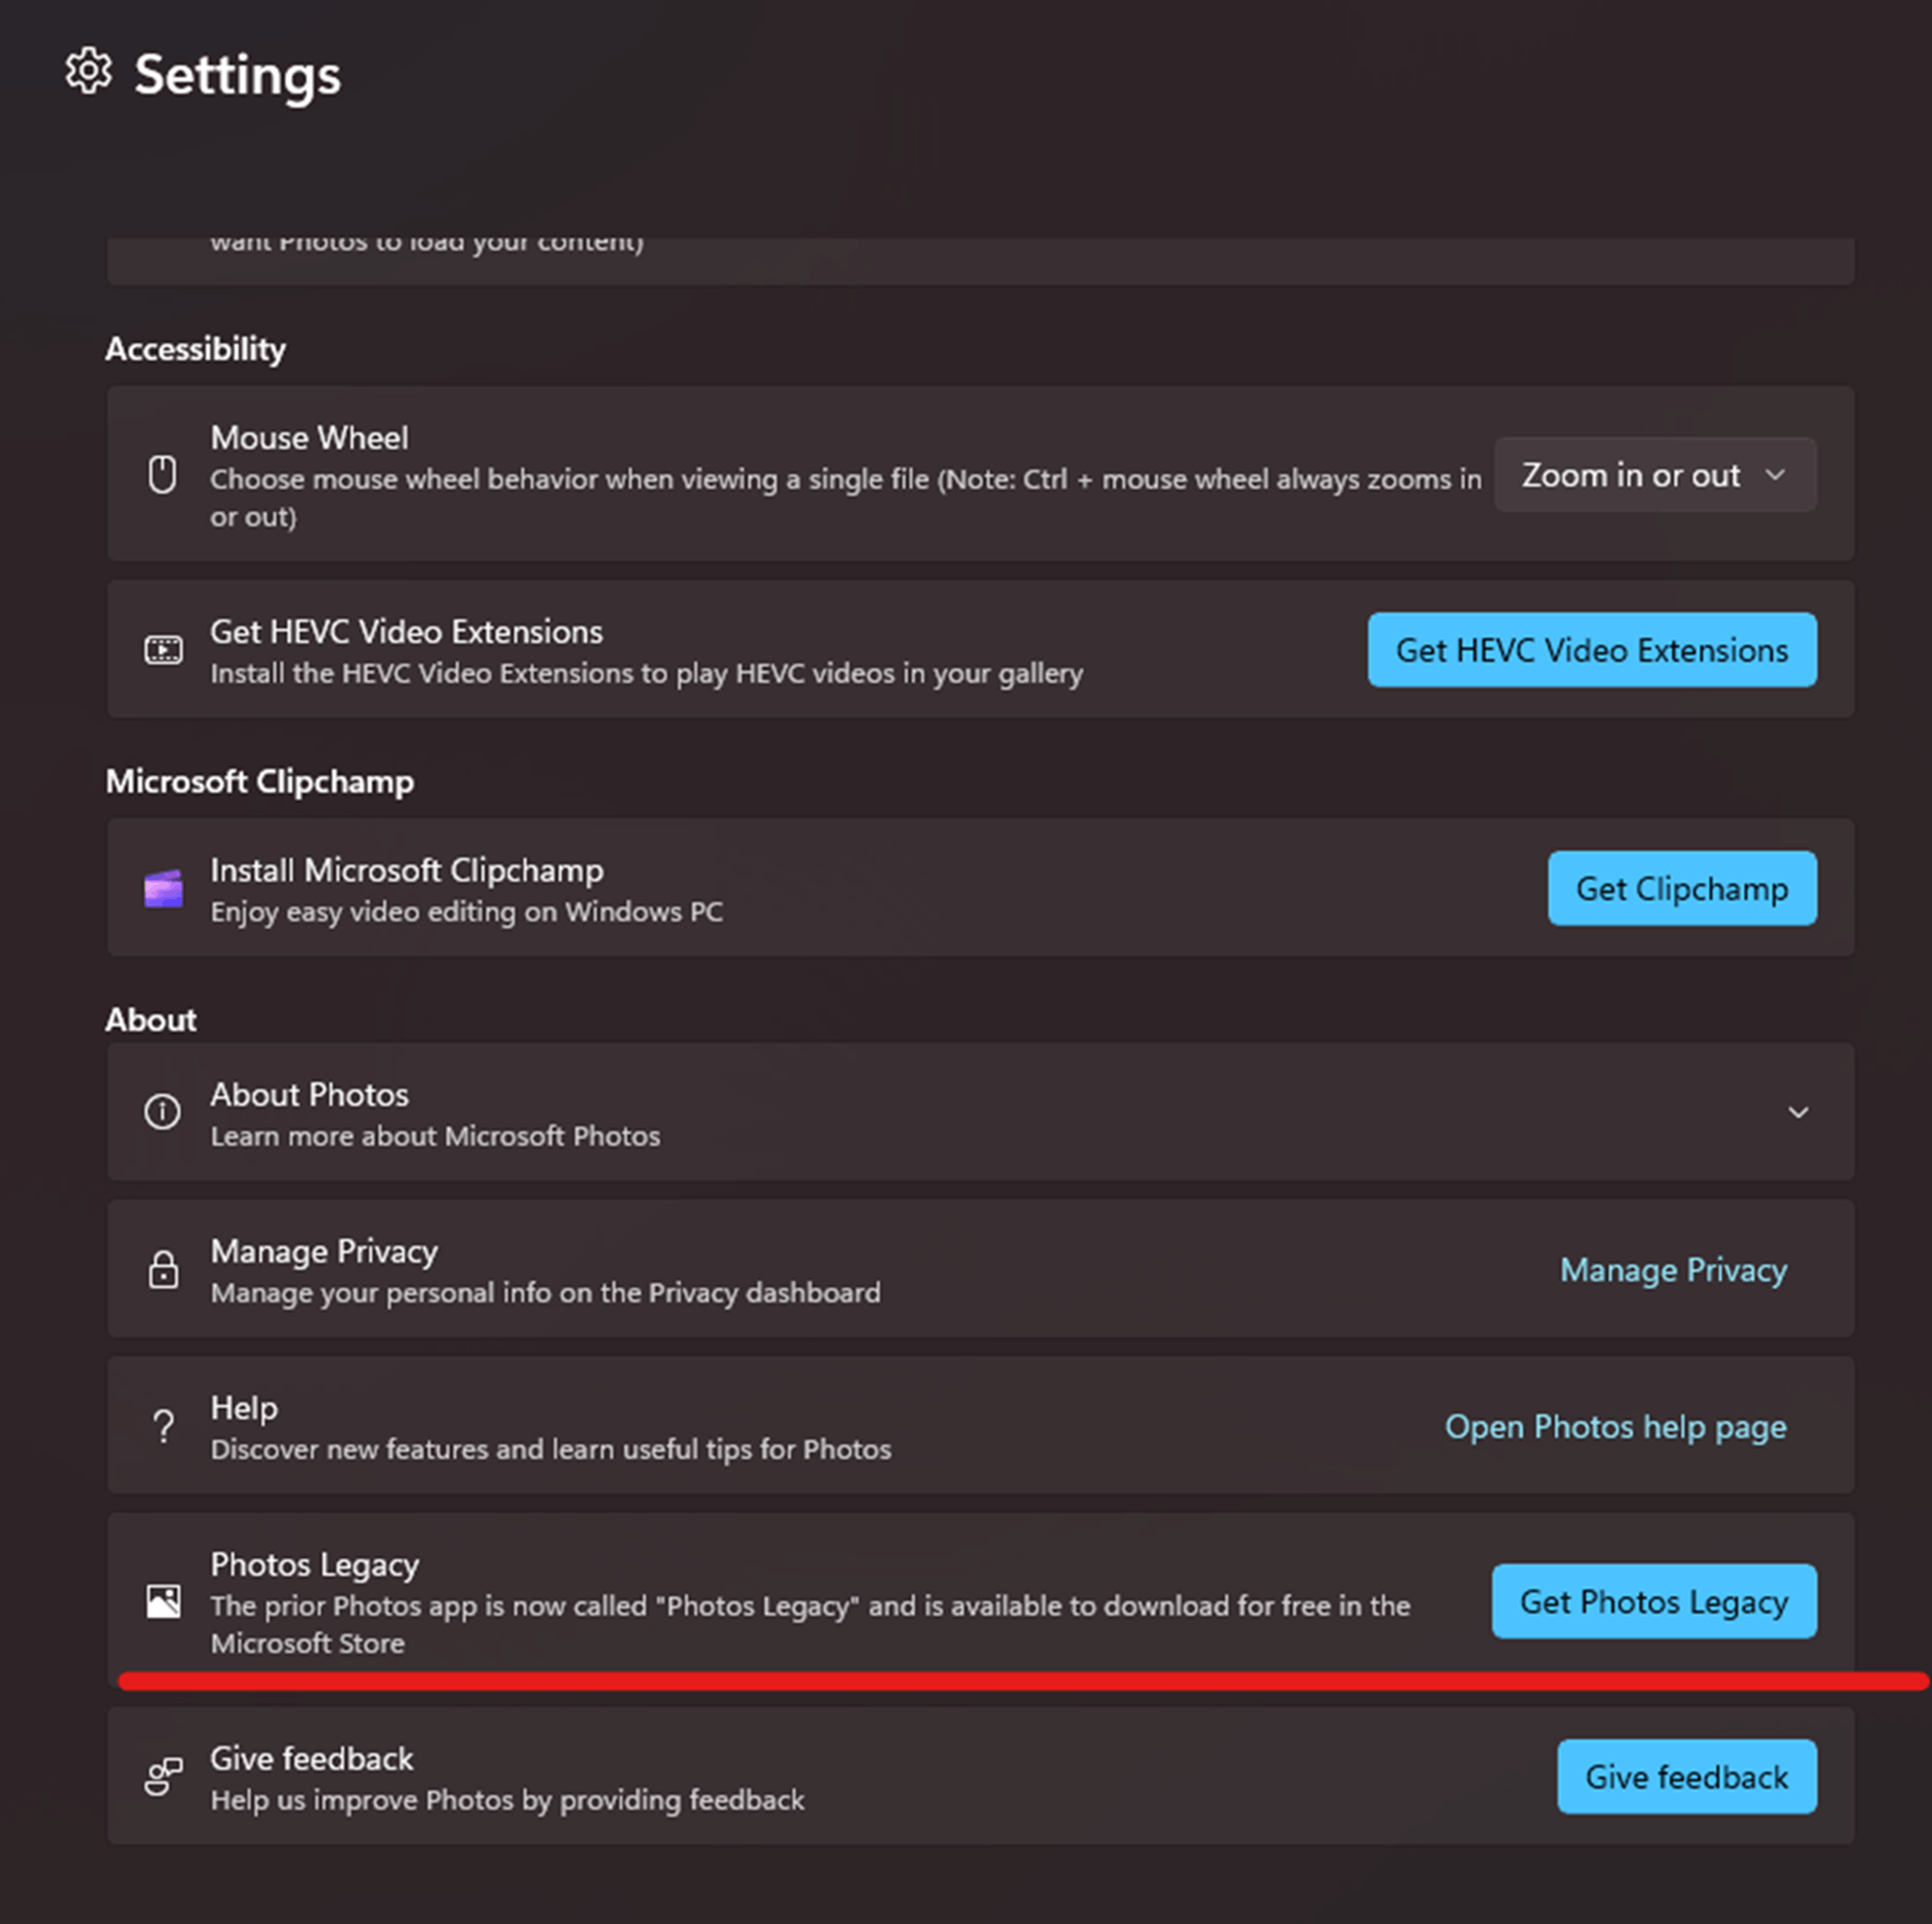Screen dimensions: 1932x1924
Task: Select the About Photos row title
Action: [x=309, y=1095]
